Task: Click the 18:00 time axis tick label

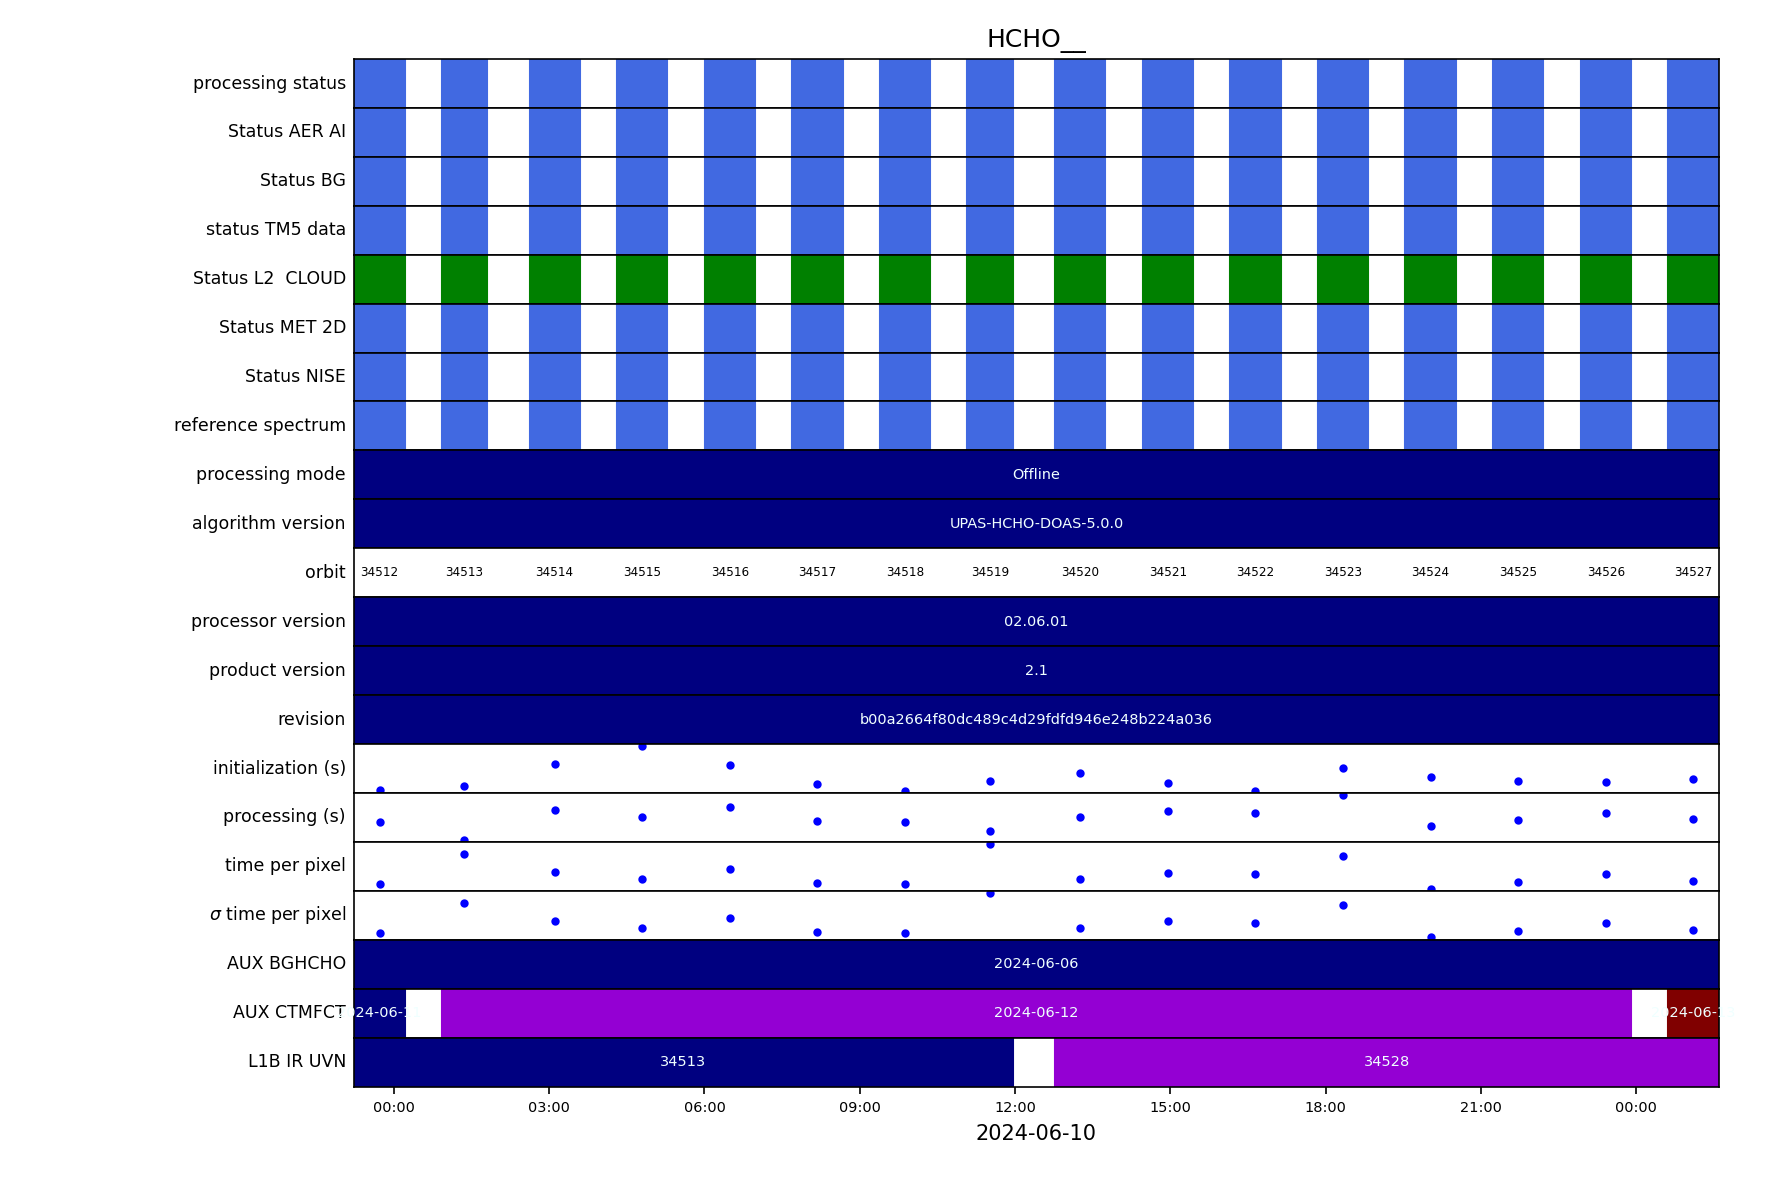Action: 1325,1108
